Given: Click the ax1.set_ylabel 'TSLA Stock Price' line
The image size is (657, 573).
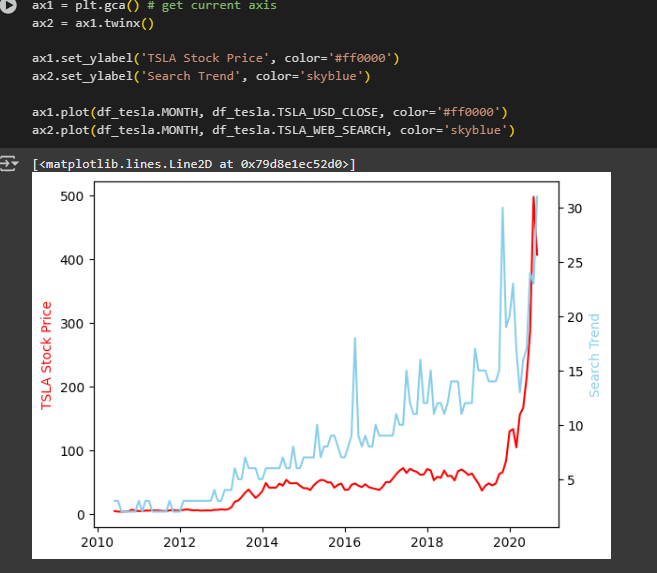Looking at the screenshot, I should (x=216, y=58).
